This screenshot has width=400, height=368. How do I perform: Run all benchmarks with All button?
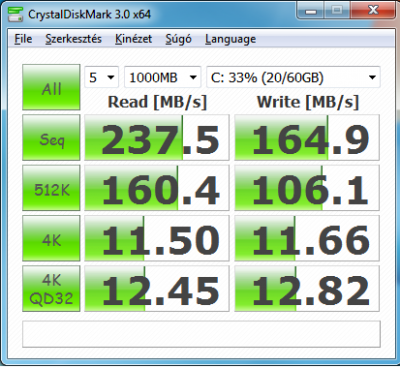tap(51, 87)
